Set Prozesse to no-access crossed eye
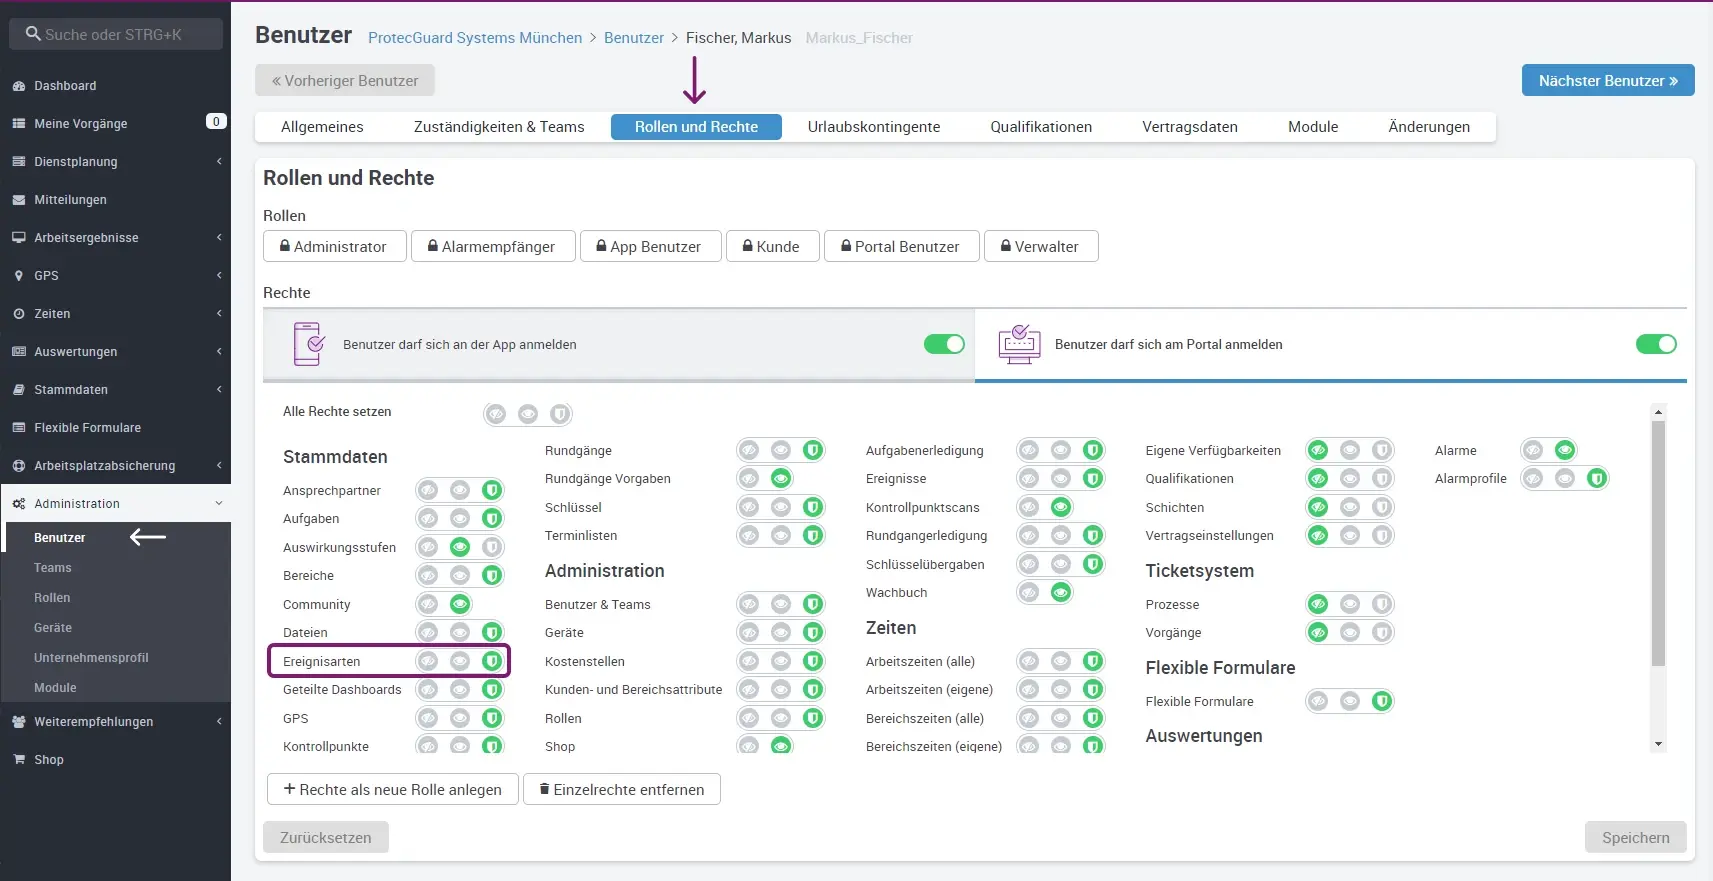 pyautogui.click(x=1318, y=604)
